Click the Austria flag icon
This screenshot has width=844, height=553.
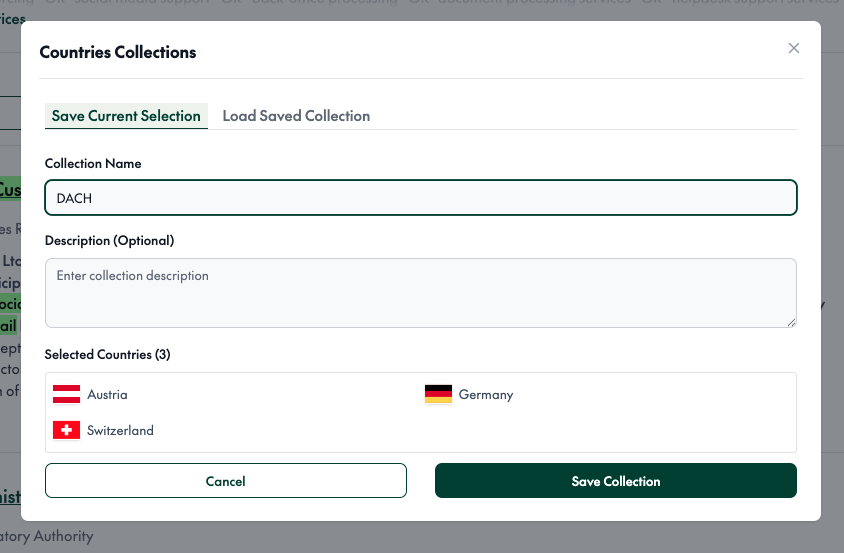tap(66, 394)
